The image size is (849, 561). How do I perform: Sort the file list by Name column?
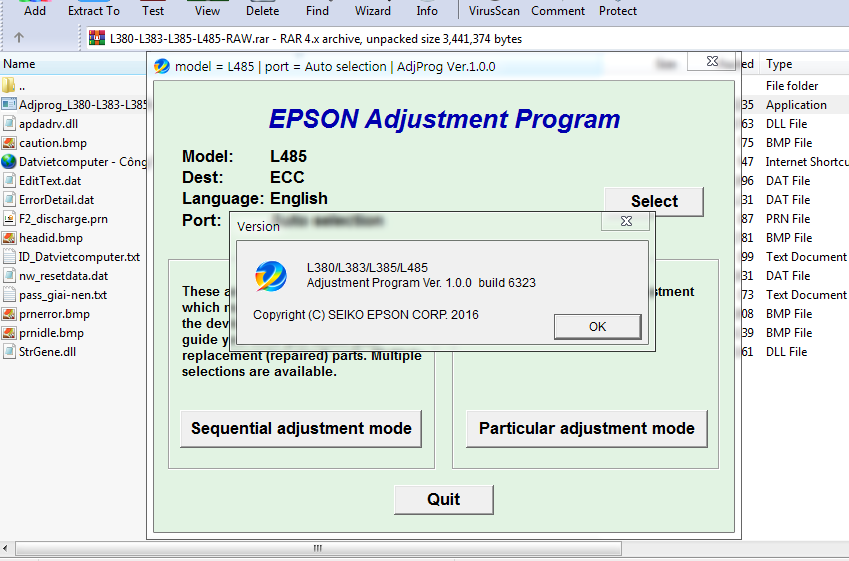click(73, 64)
